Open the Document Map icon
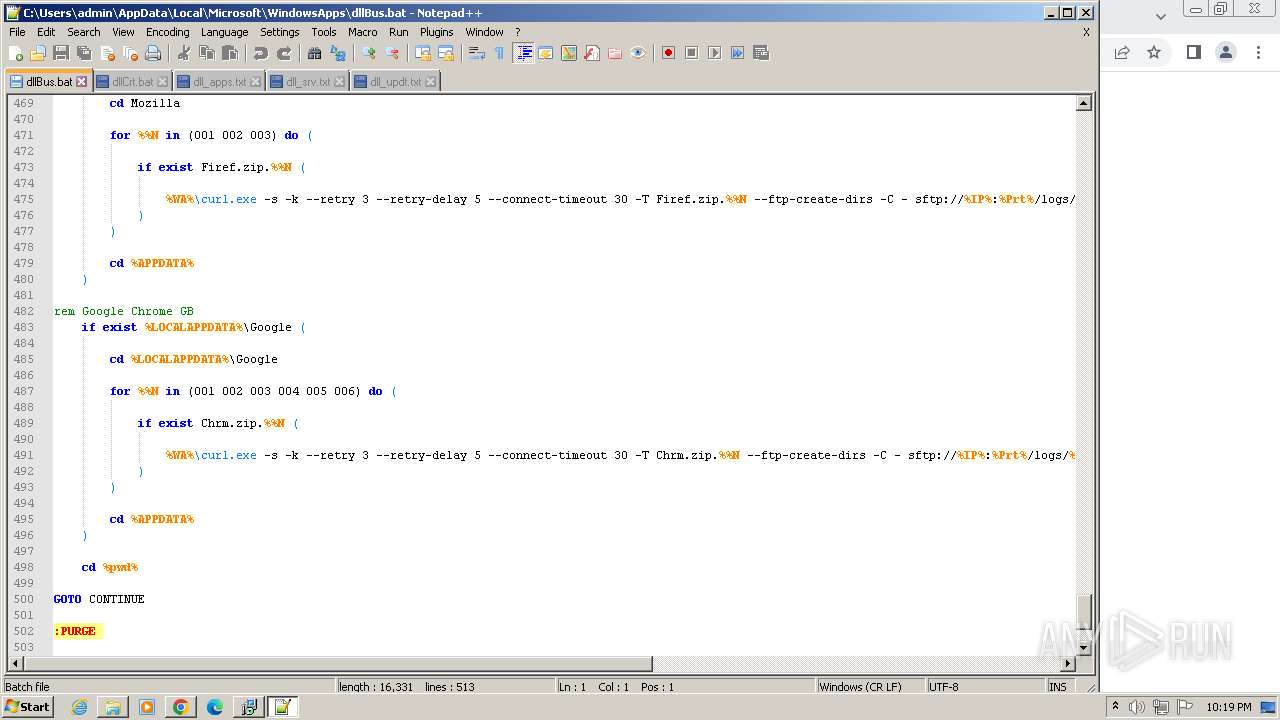Viewport: 1280px width, 720px height. [x=569, y=53]
